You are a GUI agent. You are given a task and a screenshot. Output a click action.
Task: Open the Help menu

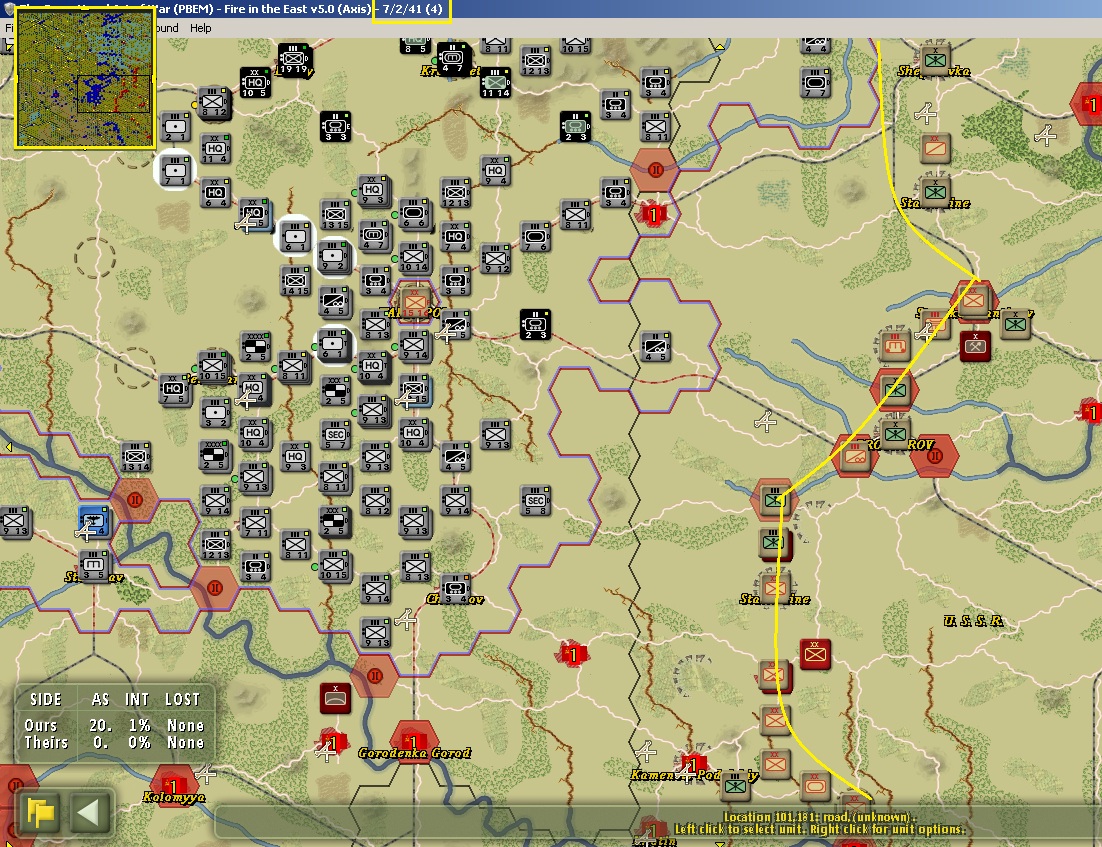coord(200,28)
